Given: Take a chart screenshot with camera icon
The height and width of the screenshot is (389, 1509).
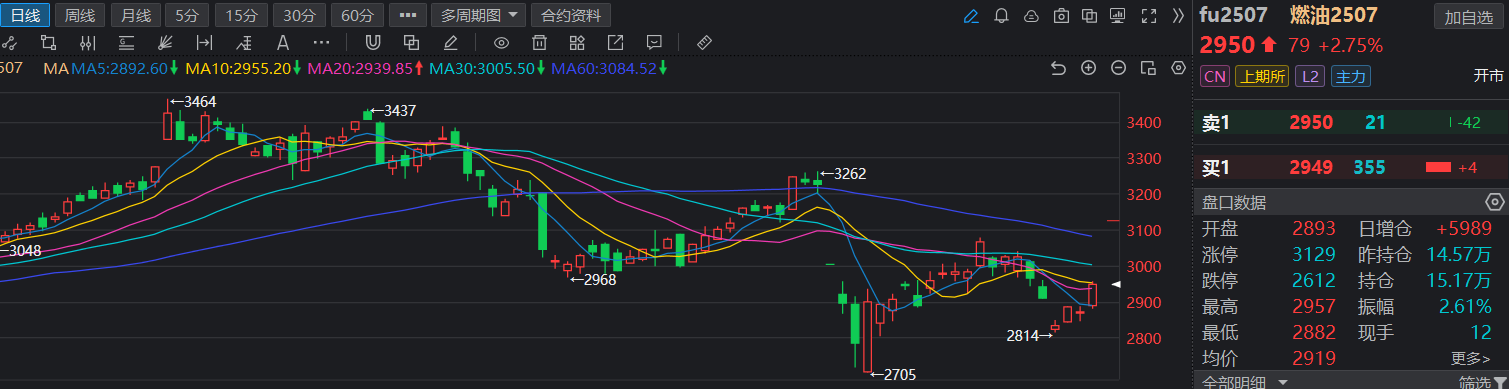Looking at the screenshot, I should (1062, 16).
